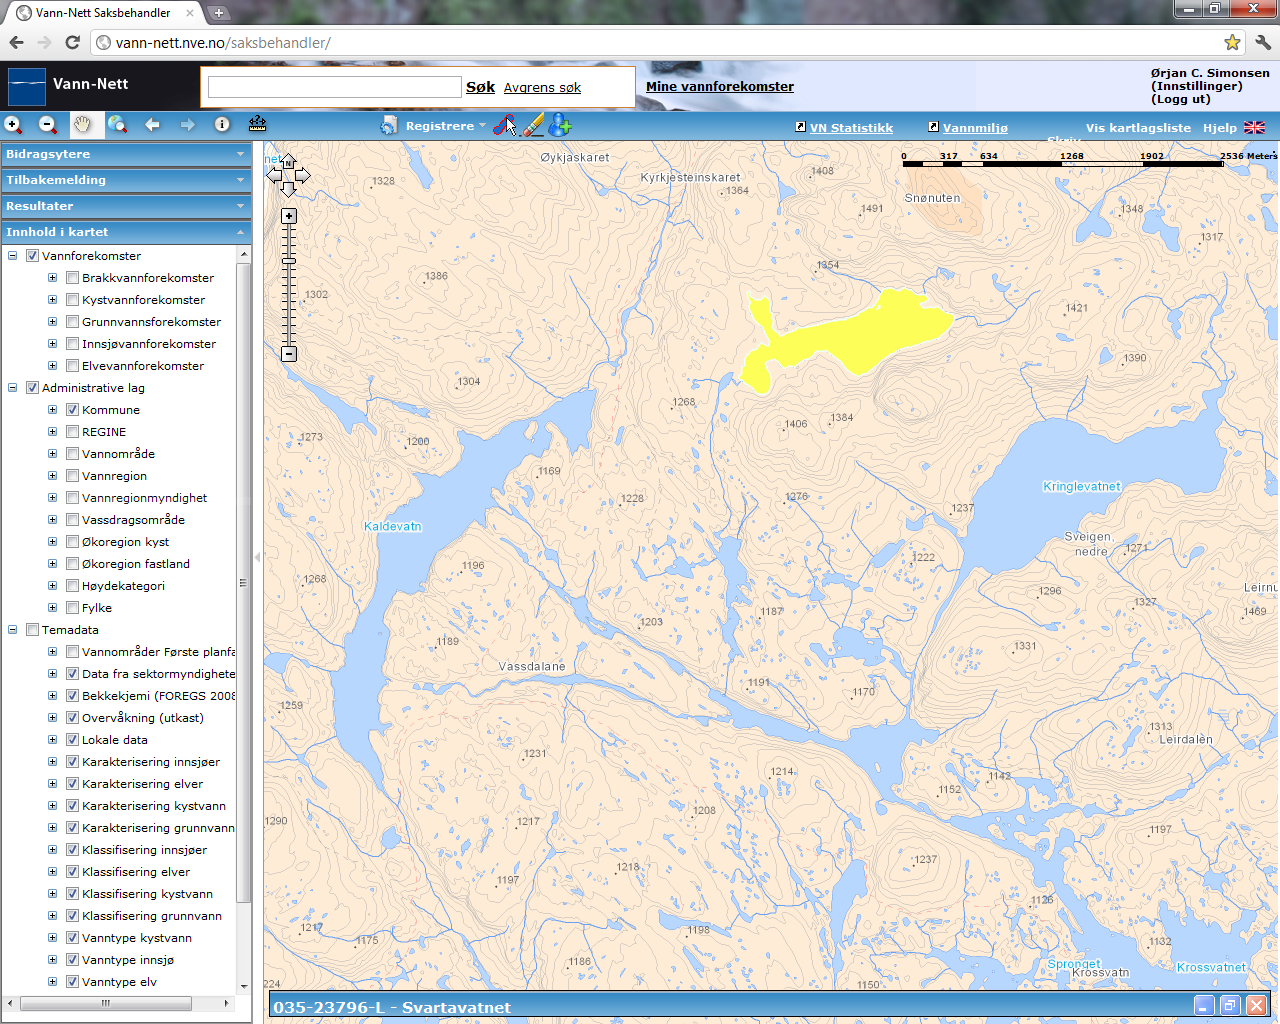Click the minus button on zoom slider

289,354
